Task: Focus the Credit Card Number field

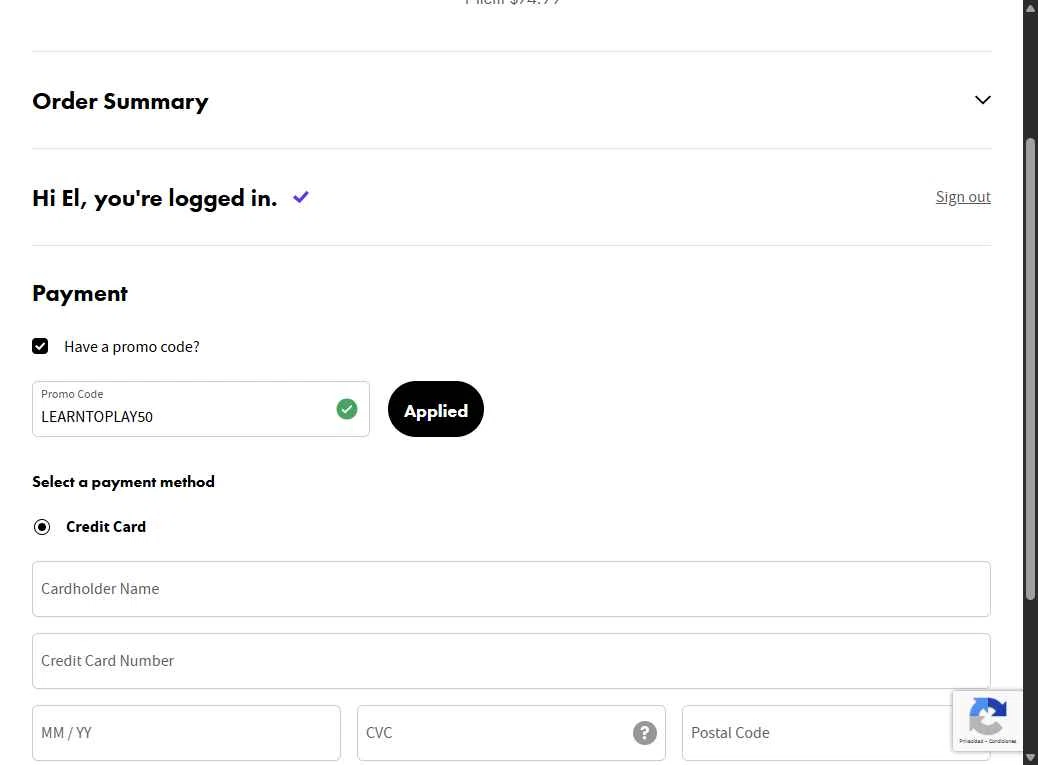Action: (511, 661)
